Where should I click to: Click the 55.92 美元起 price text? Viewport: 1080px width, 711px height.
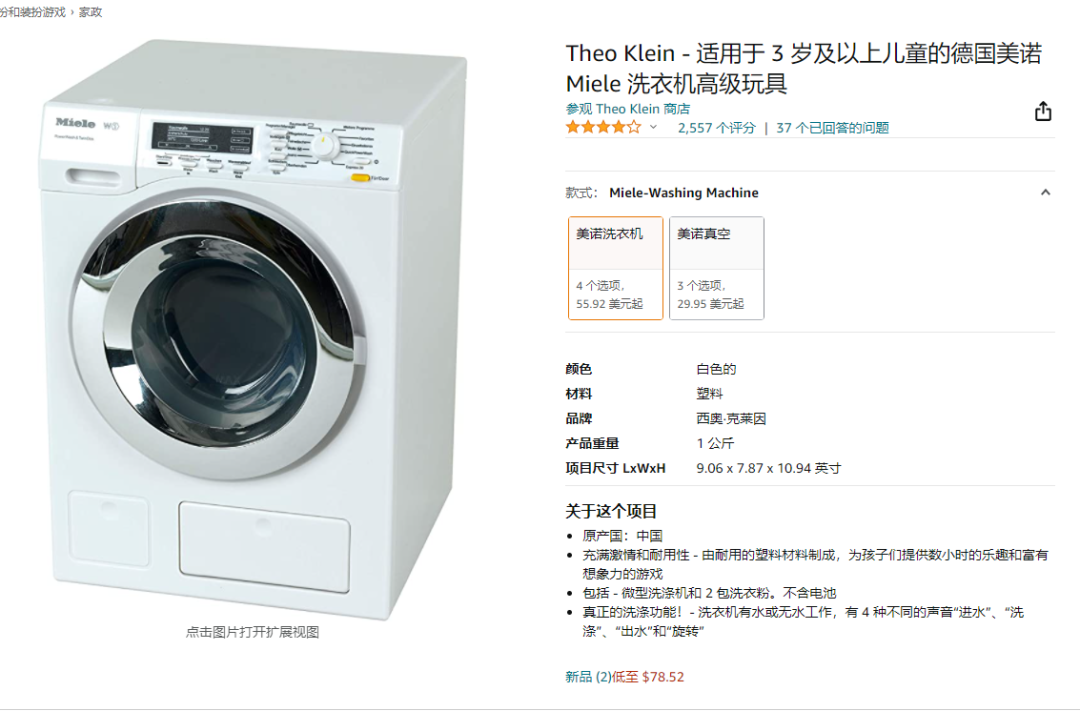(x=612, y=304)
